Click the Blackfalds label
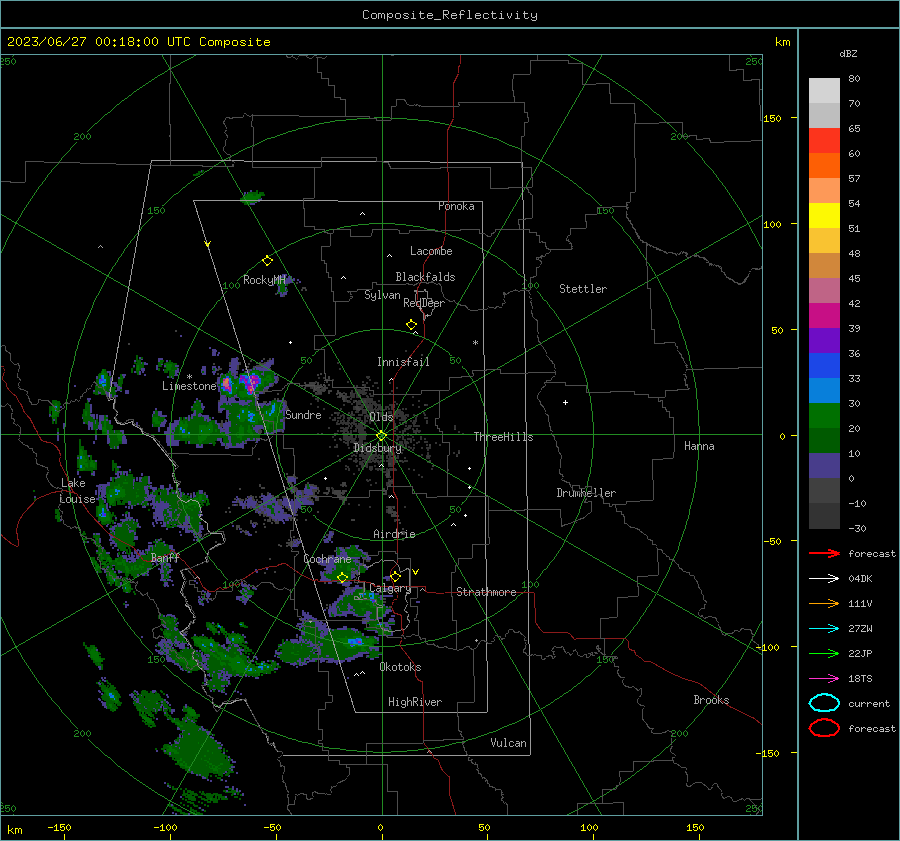Image resolution: width=900 pixels, height=841 pixels. pyautogui.click(x=425, y=277)
